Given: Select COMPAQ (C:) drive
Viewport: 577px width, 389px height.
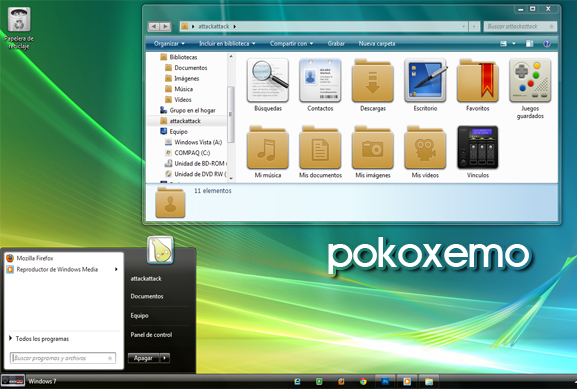Looking at the screenshot, I should pos(192,153).
